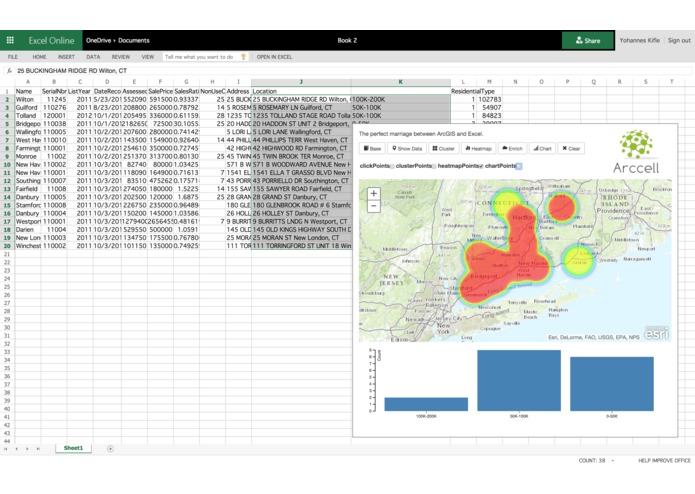Screen dimensions: 695x494
Task: Zoom out on the map
Action: (x=374, y=206)
